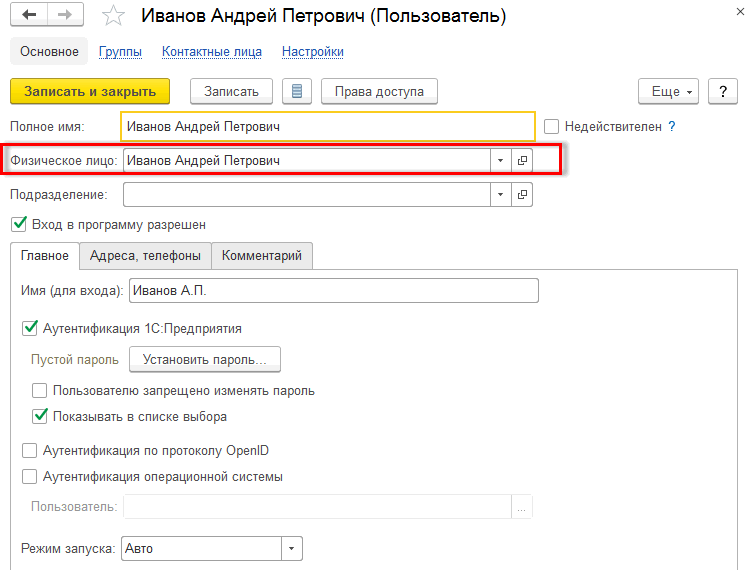Switch to the Адреса, телефоны tab
Screen dimensions: 746x570
pyautogui.click(x=145, y=256)
